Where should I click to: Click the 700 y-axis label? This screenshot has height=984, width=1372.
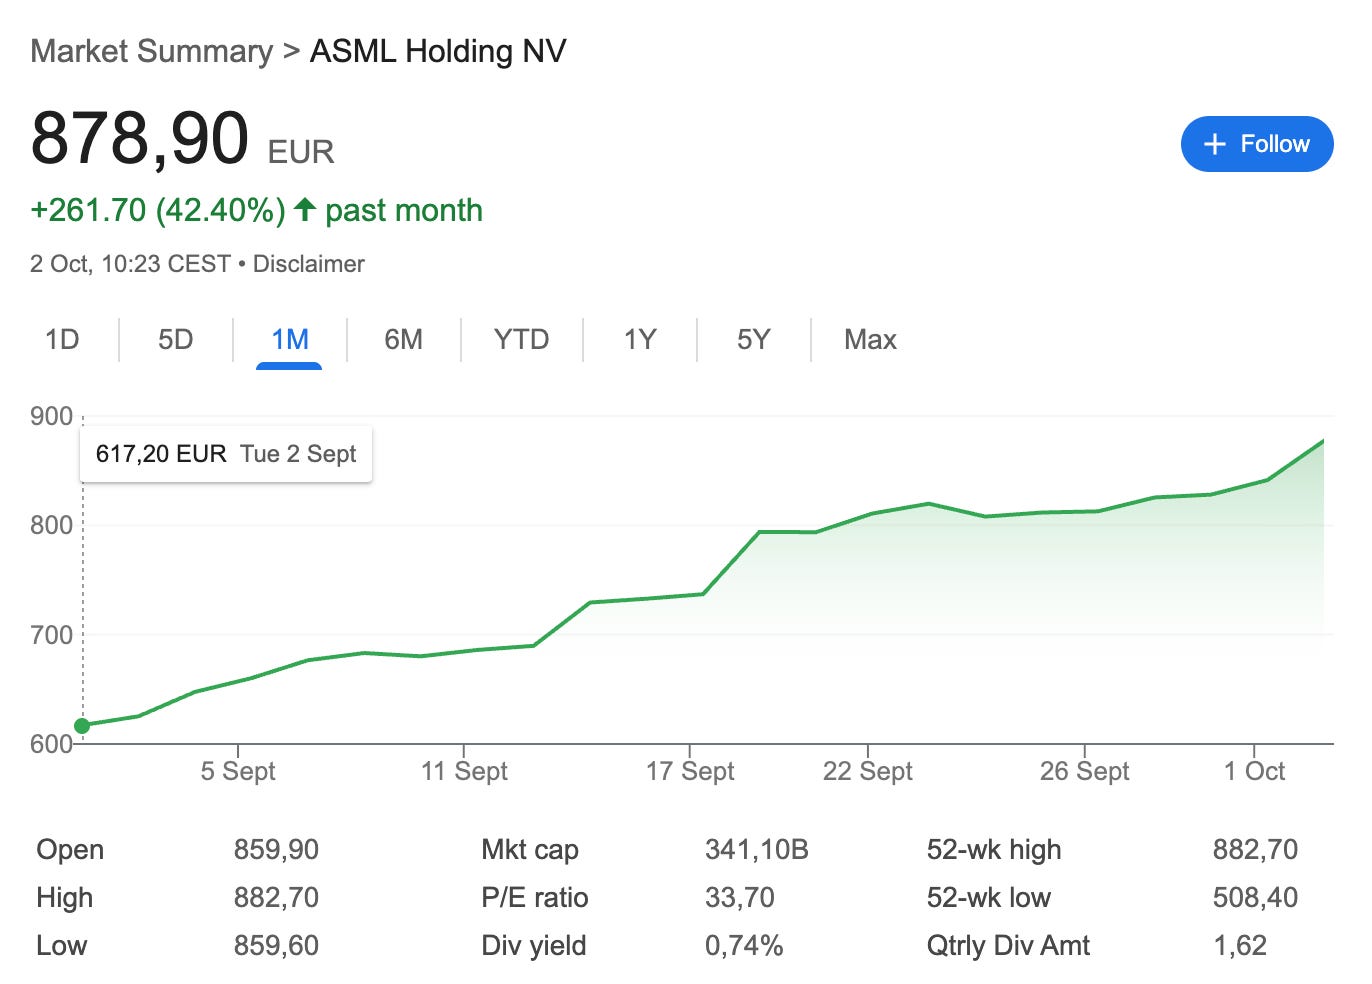[51, 635]
